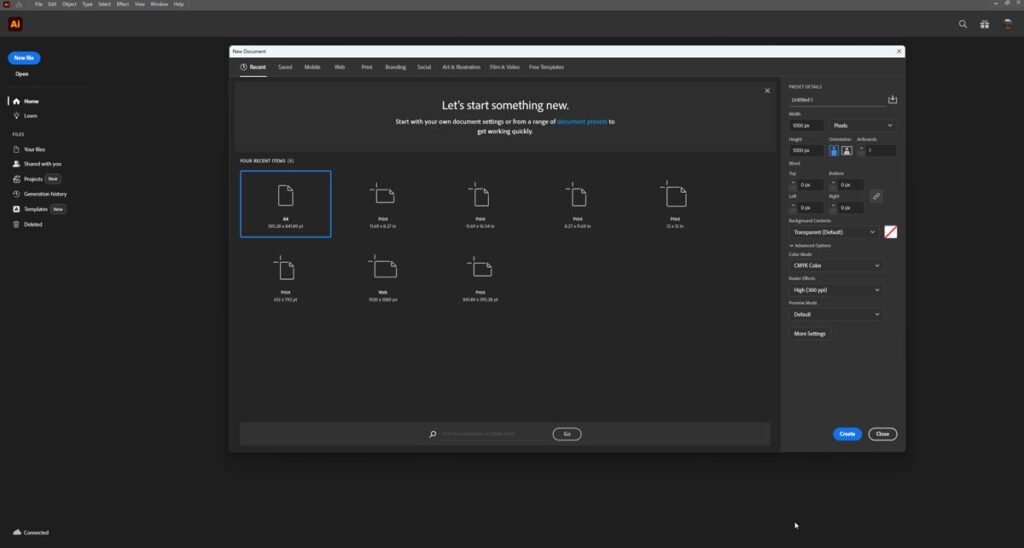Click the background color swatch
The image size is (1024, 548).
(x=890, y=232)
